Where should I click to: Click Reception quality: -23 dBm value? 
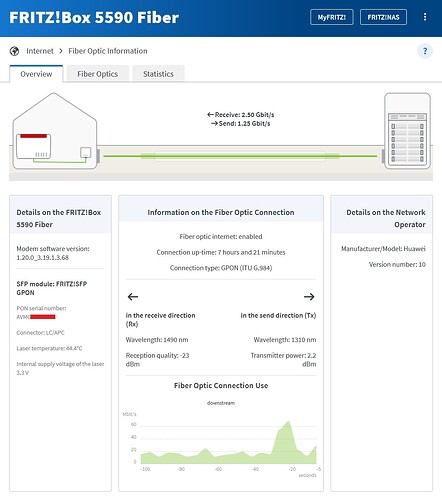click(157, 360)
